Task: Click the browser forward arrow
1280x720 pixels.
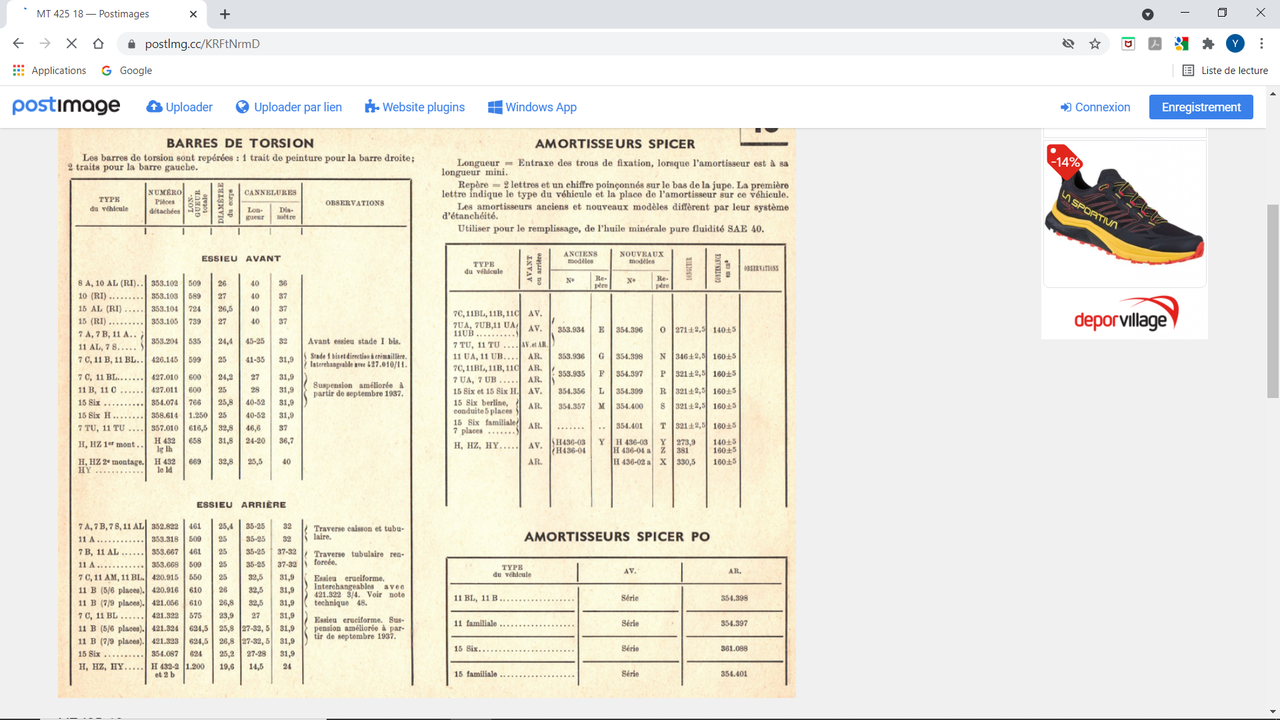Action: point(45,44)
